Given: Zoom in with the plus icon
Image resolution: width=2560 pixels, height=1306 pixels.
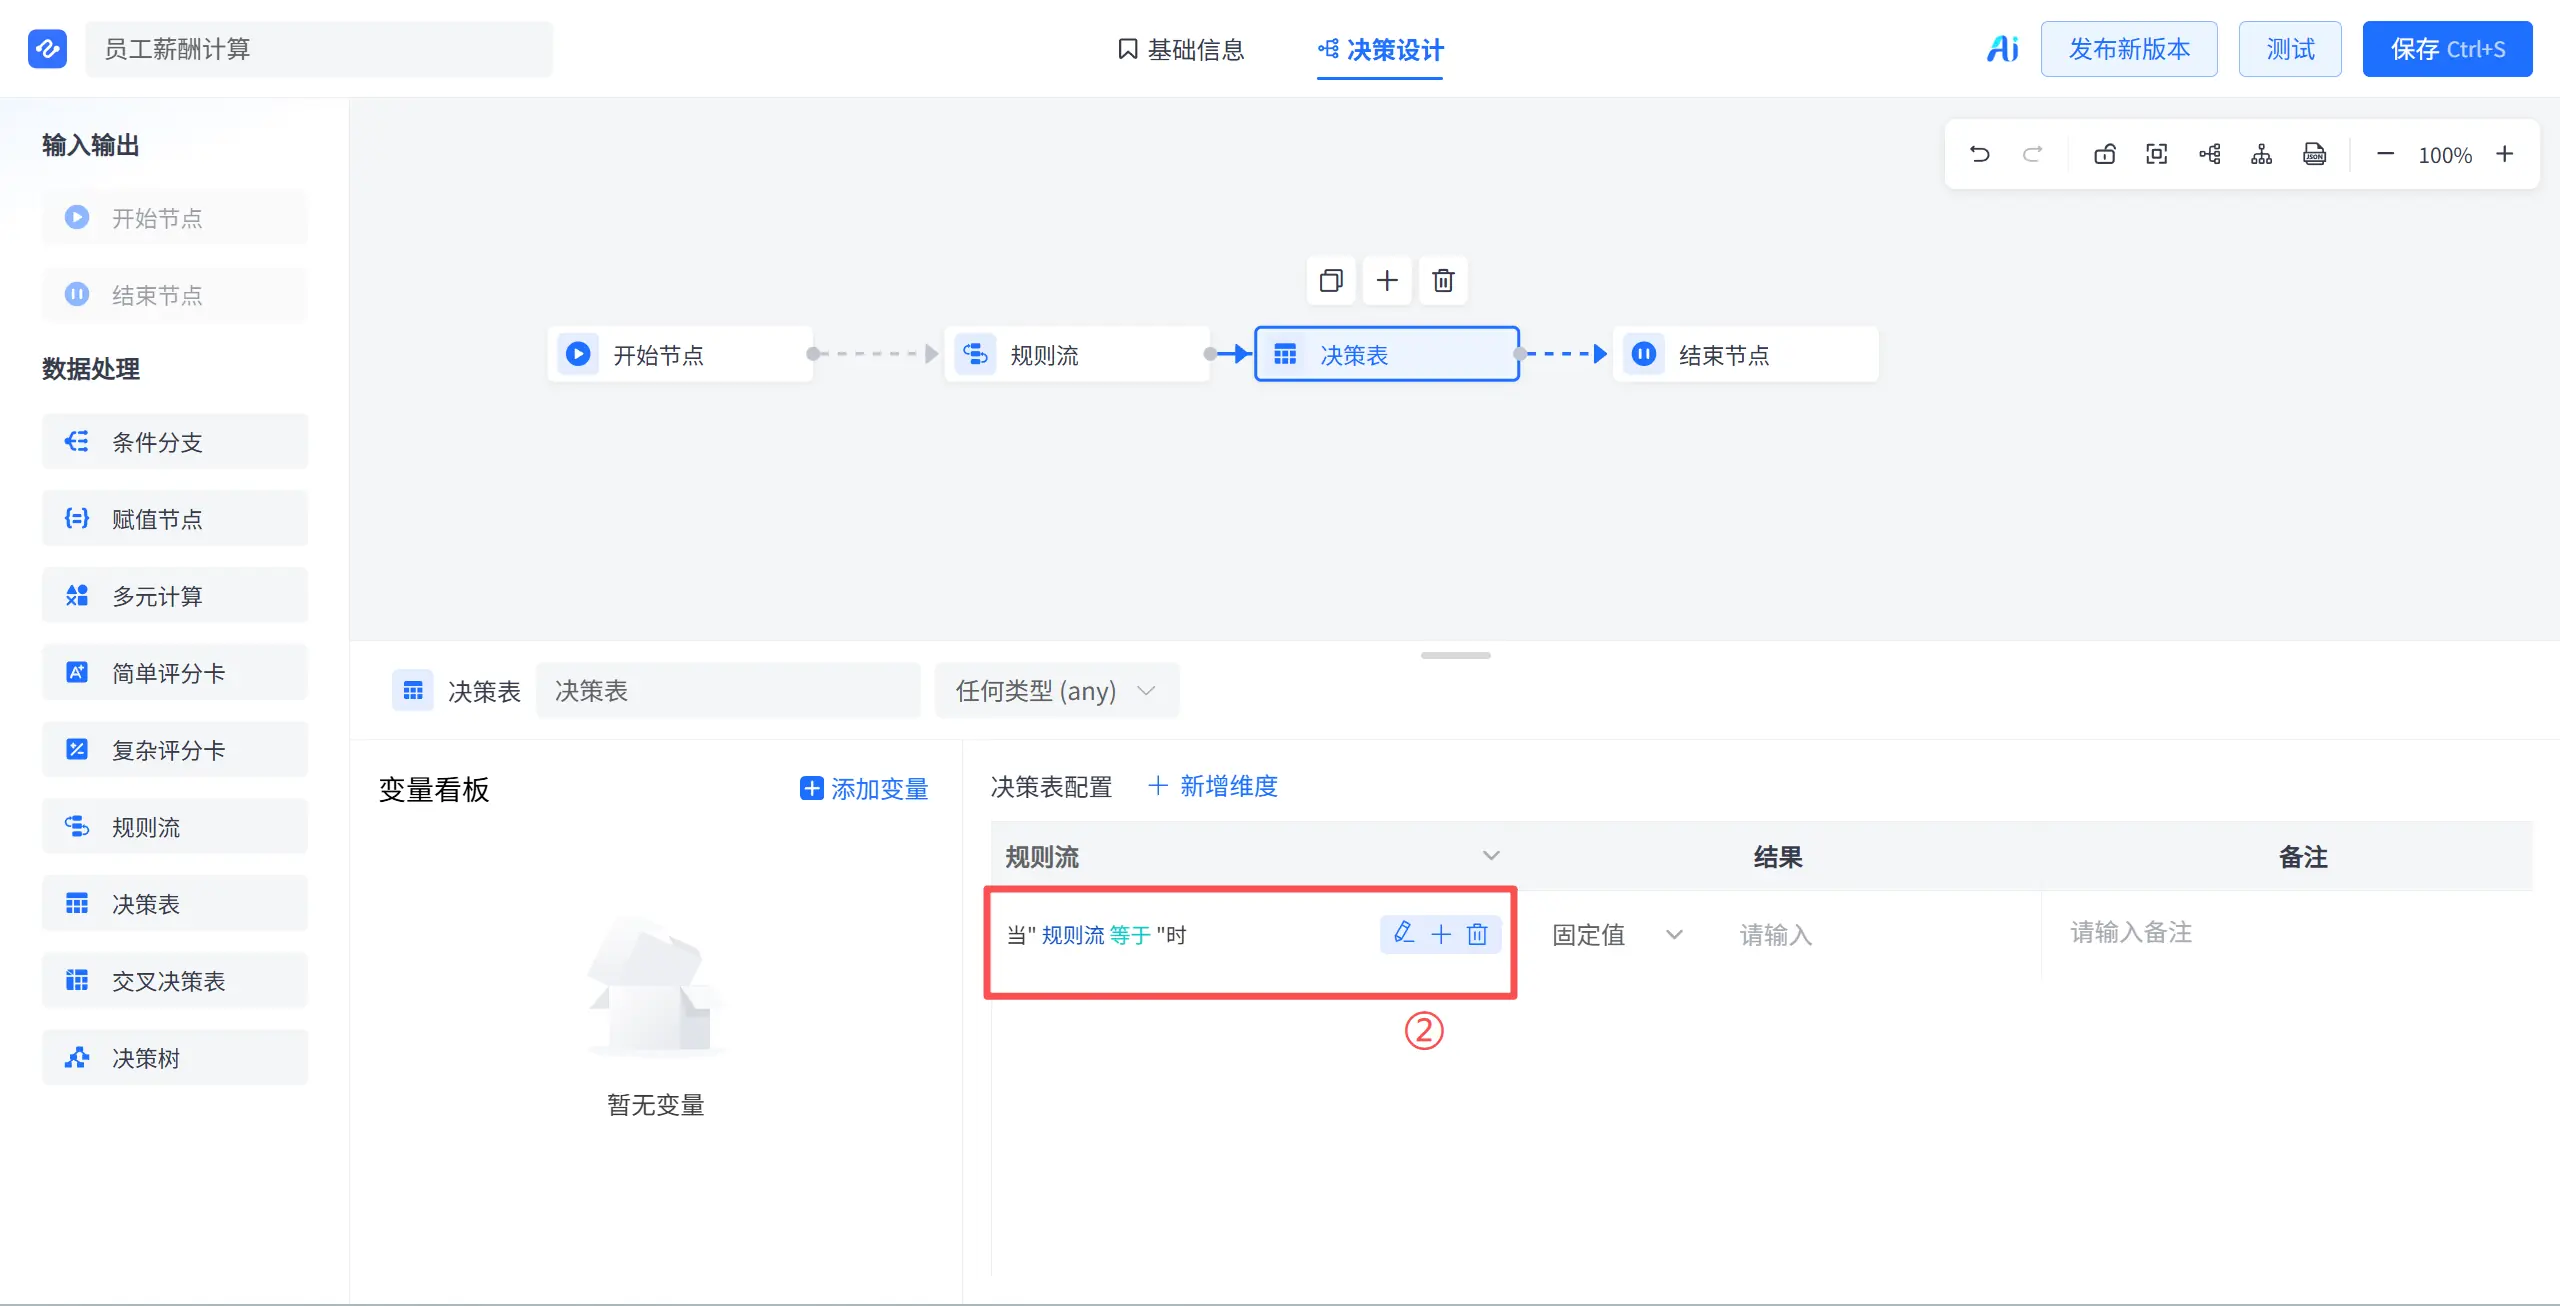Looking at the screenshot, I should click(x=2504, y=154).
